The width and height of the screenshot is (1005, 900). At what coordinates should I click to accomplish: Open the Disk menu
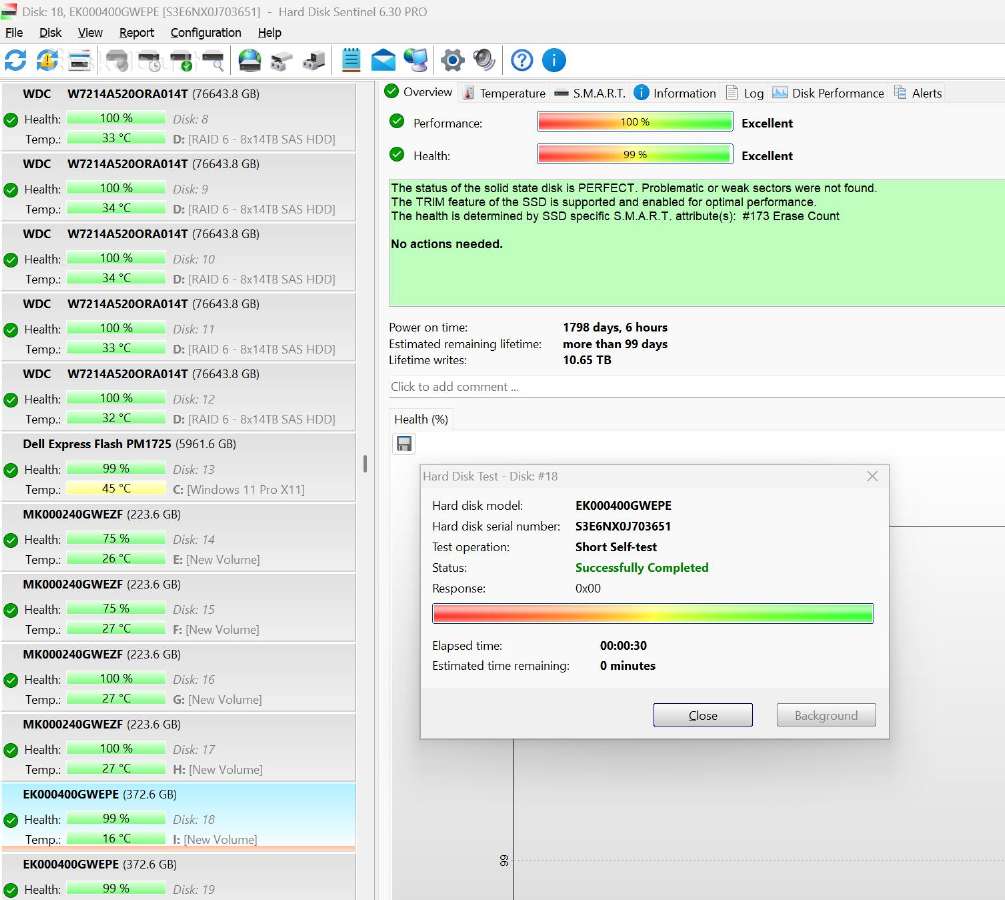50,33
